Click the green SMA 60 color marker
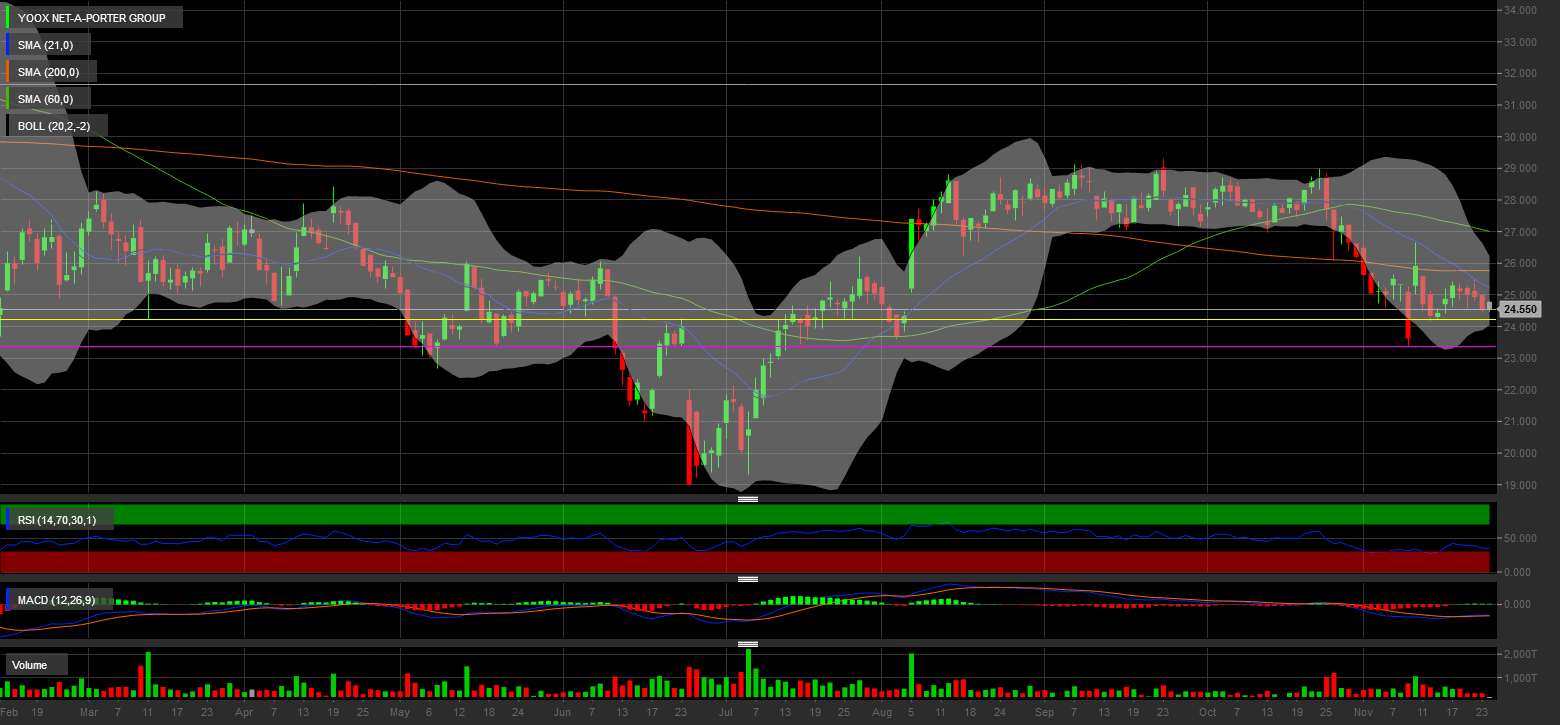 [8, 99]
